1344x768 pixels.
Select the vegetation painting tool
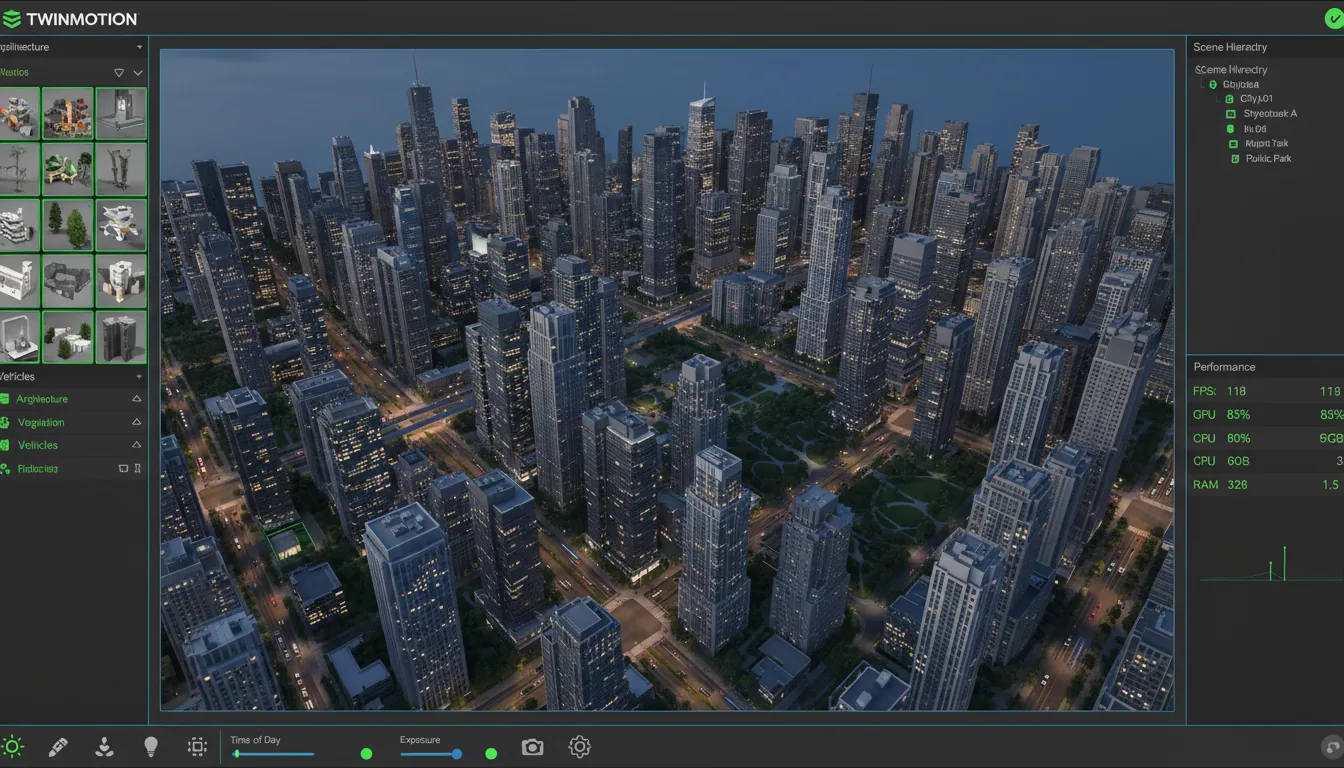(x=104, y=746)
